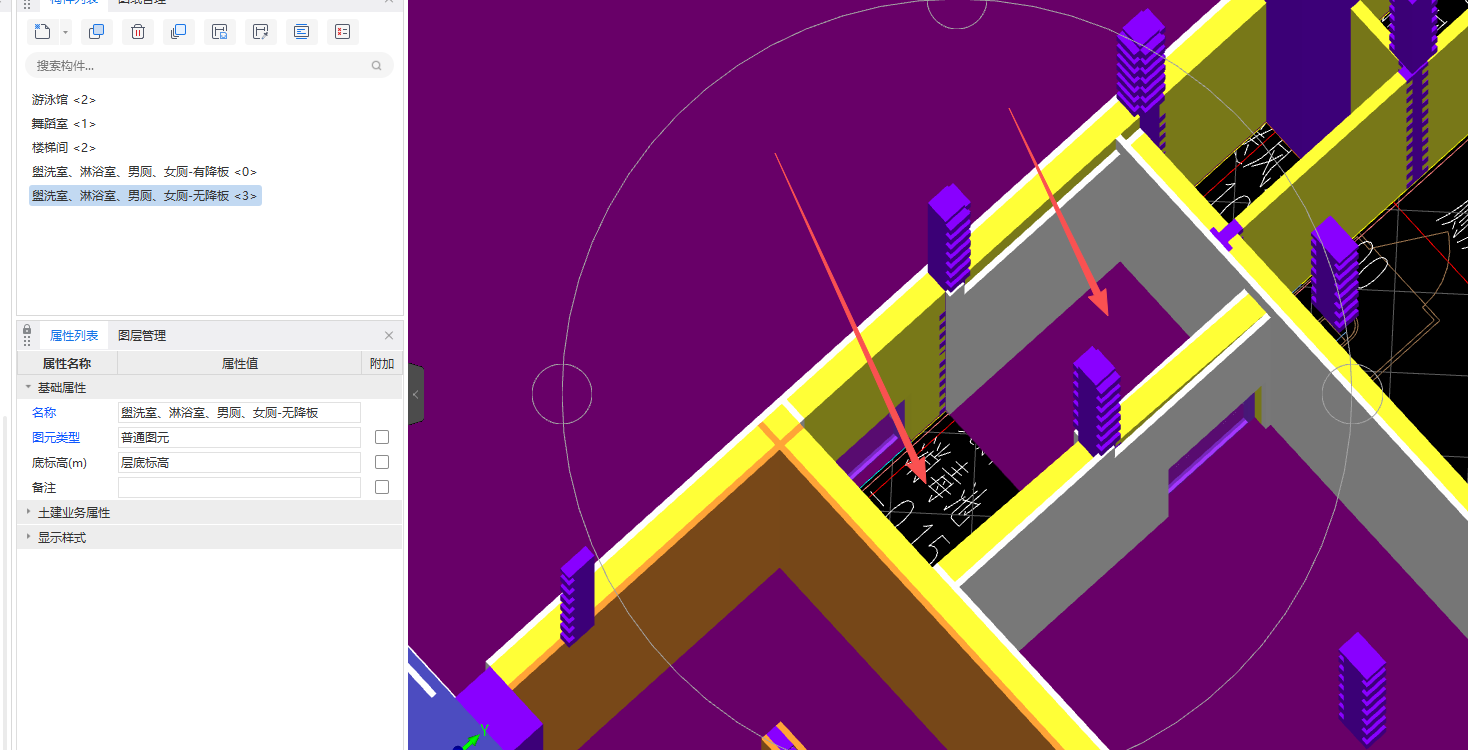The height and width of the screenshot is (750, 1468).
Task: Click the new component icon
Action: click(42, 32)
